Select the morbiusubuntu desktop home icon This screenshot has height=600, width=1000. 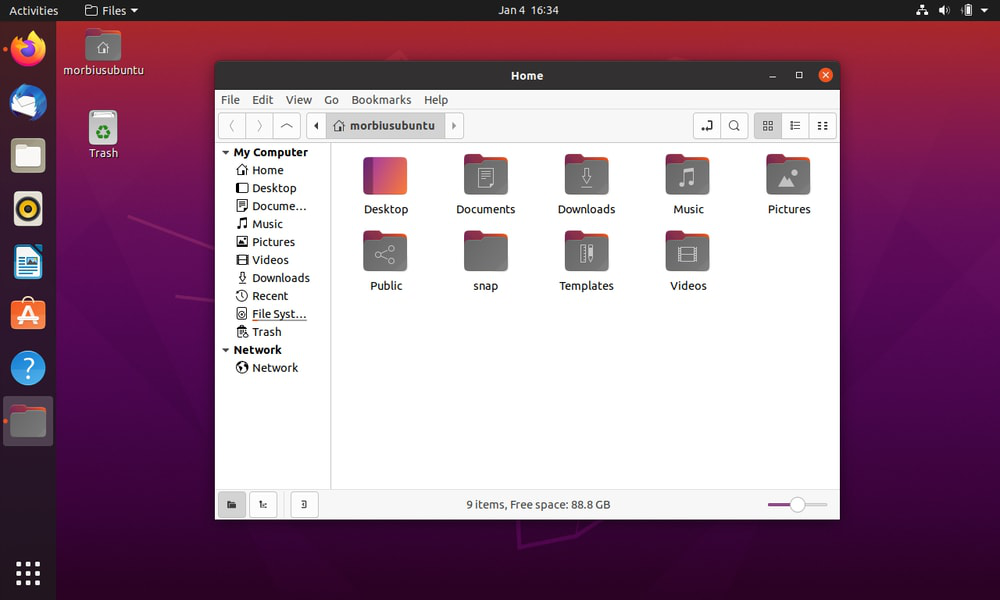[103, 52]
